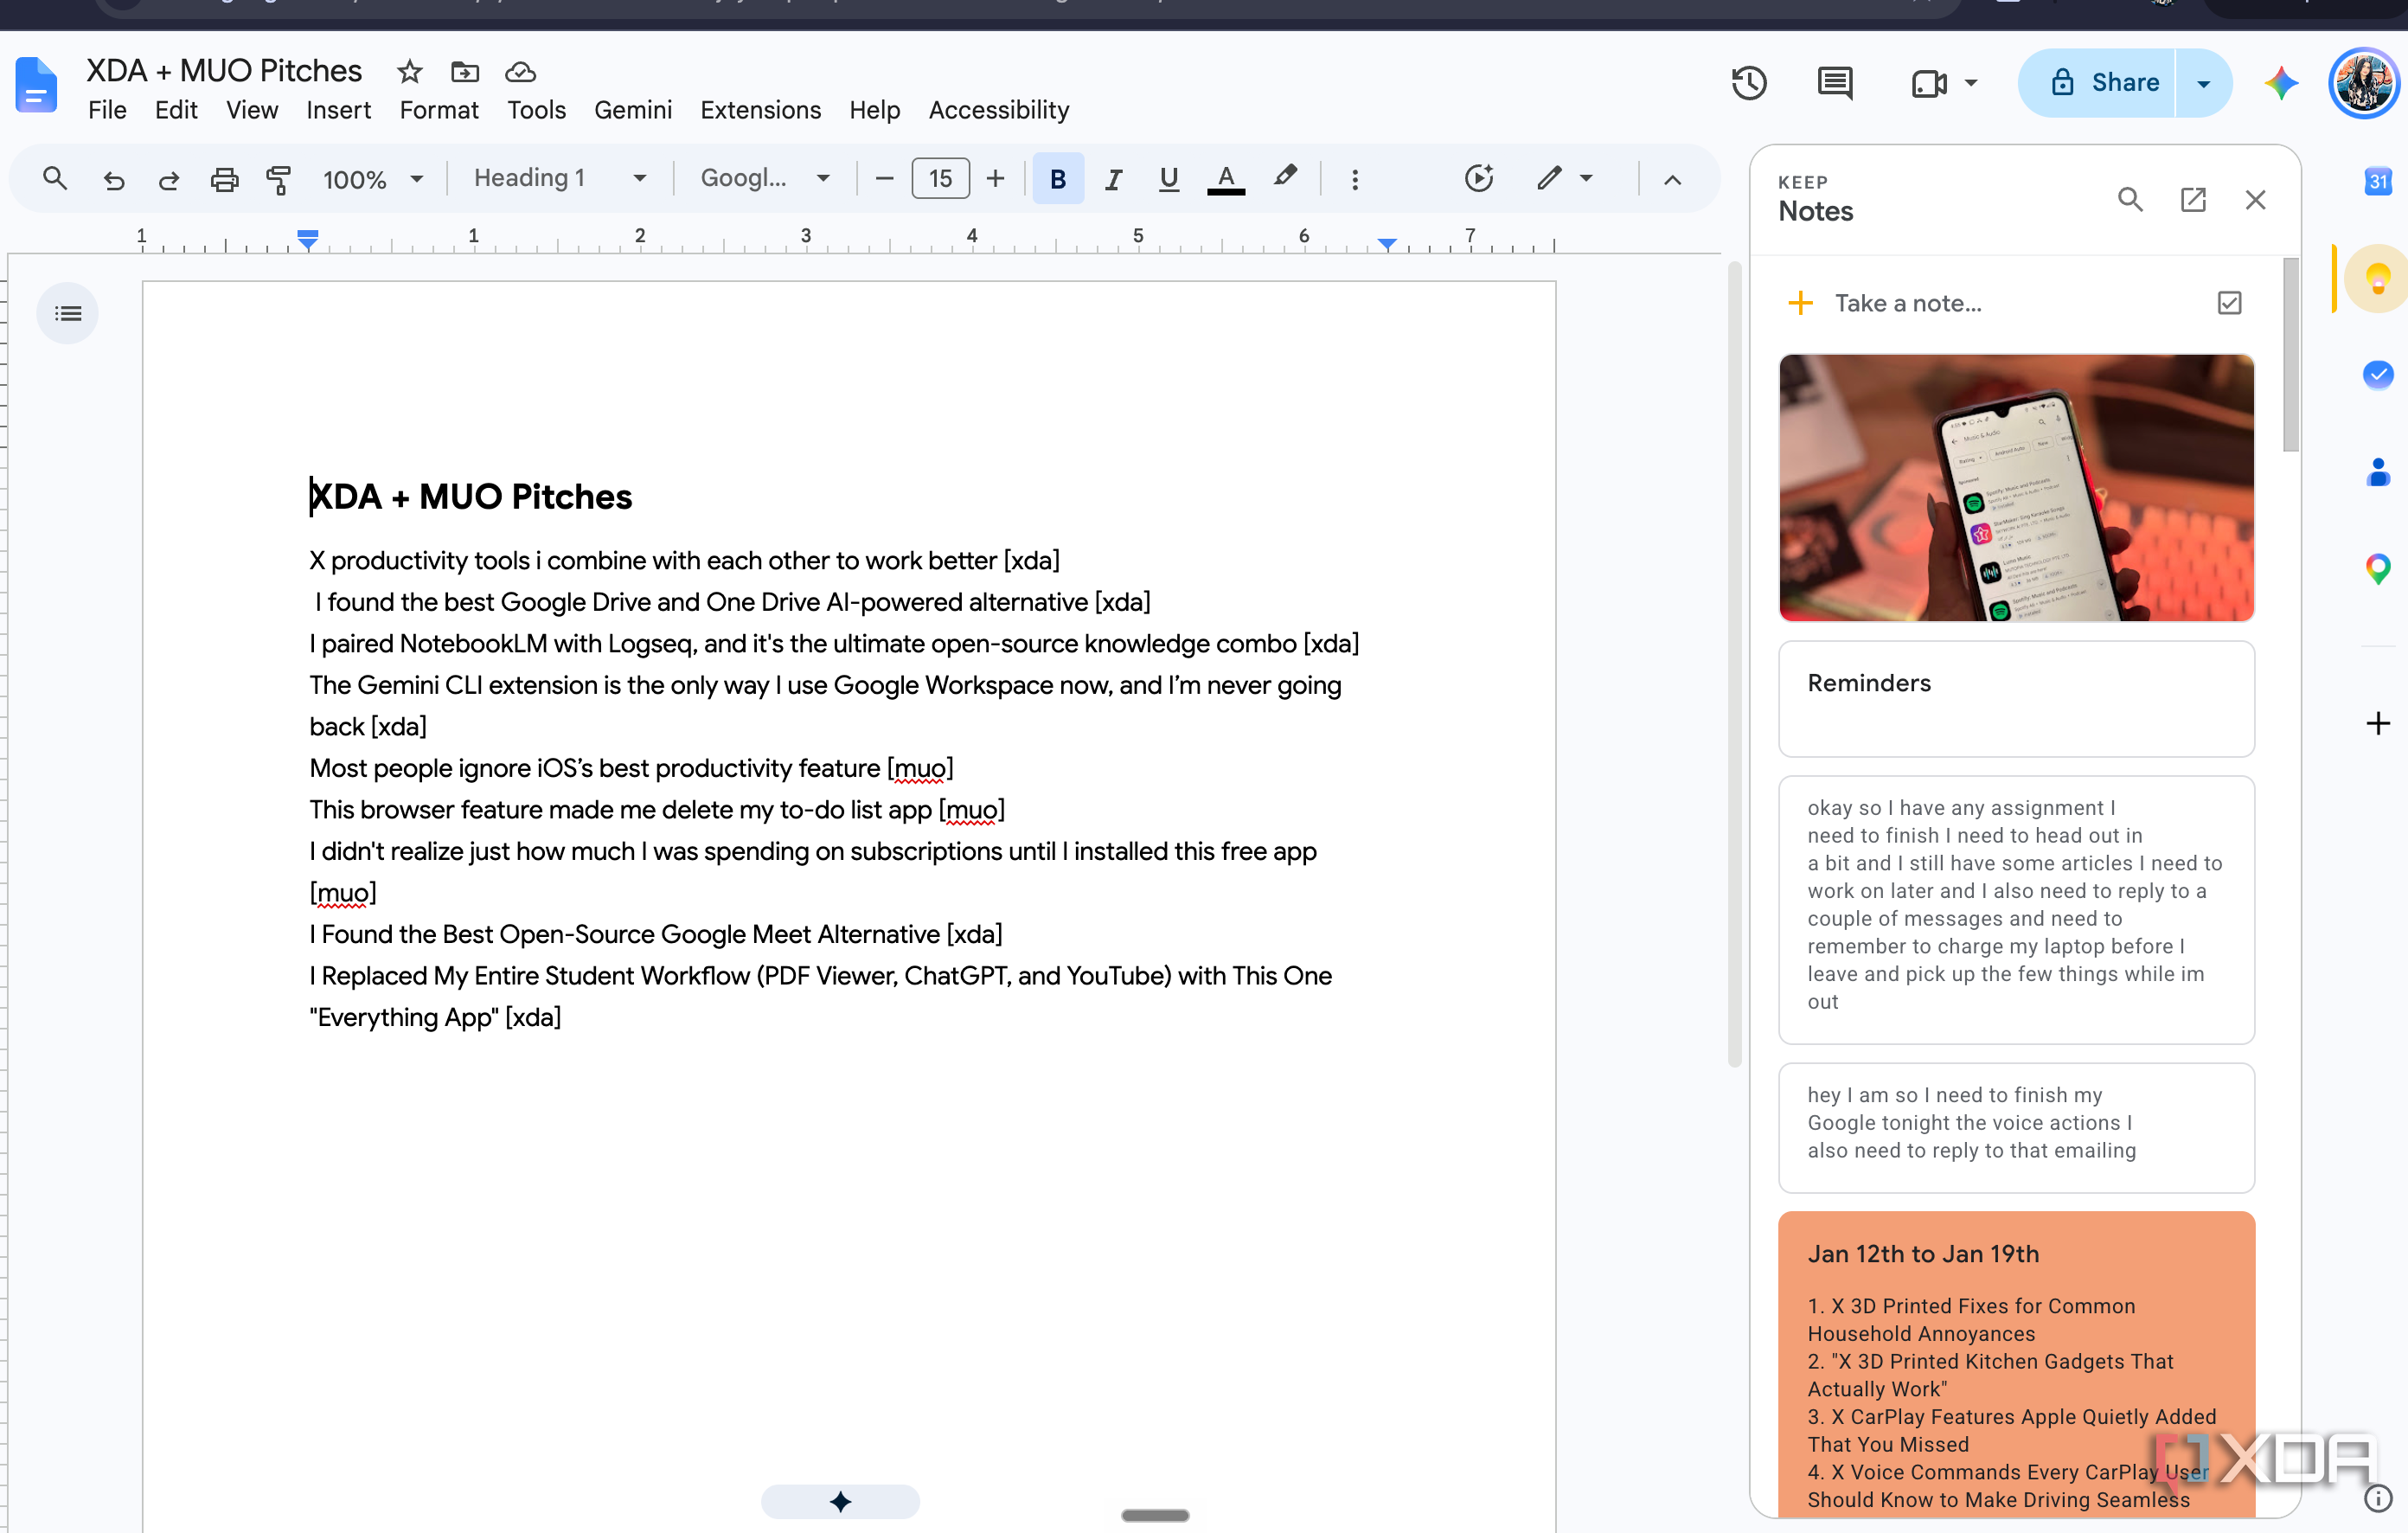Create a new checklist note
Viewport: 2408px width, 1533px height.
(2229, 303)
